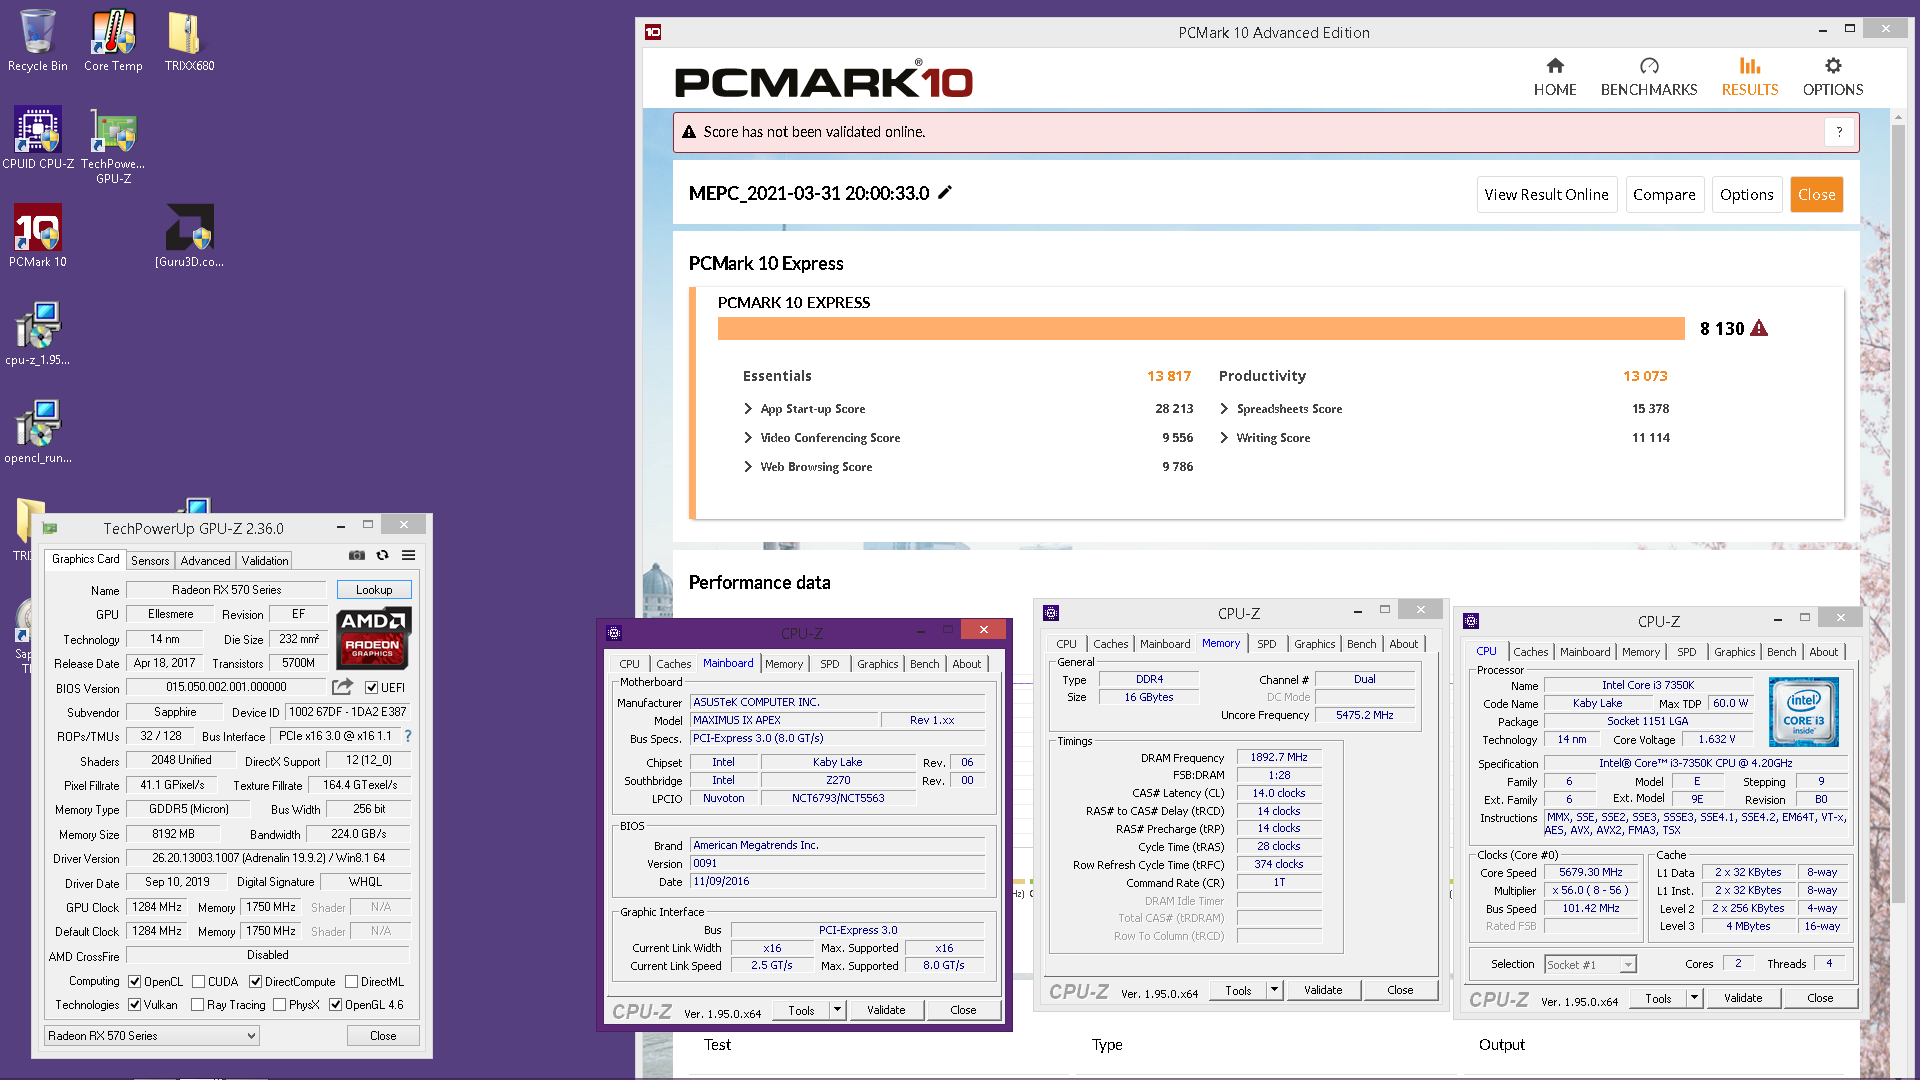Click Validate in the Memory CPU-Z window
Image resolution: width=1920 pixels, height=1080 pixels.
(x=1323, y=990)
